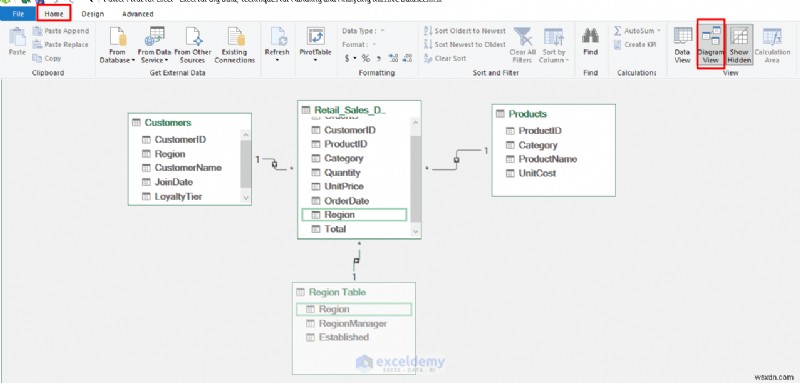
Task: Open From Database import option
Action: pos(117,45)
